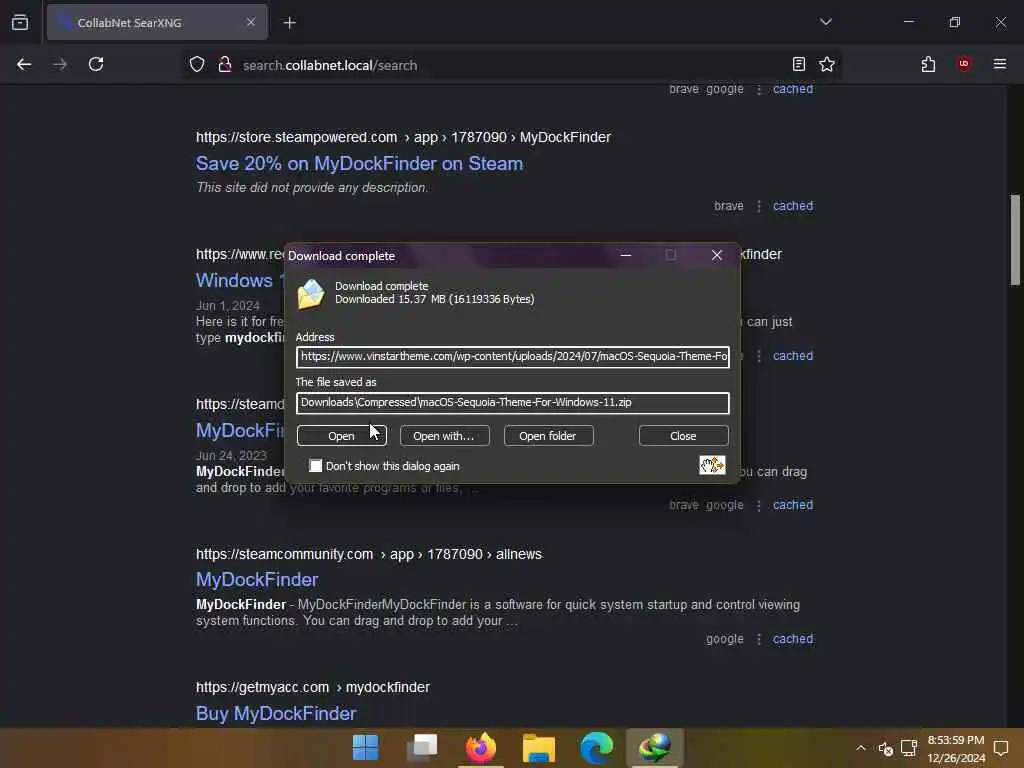Close the CollabNet SearXNG tab
This screenshot has width=1024, height=768.
point(251,22)
